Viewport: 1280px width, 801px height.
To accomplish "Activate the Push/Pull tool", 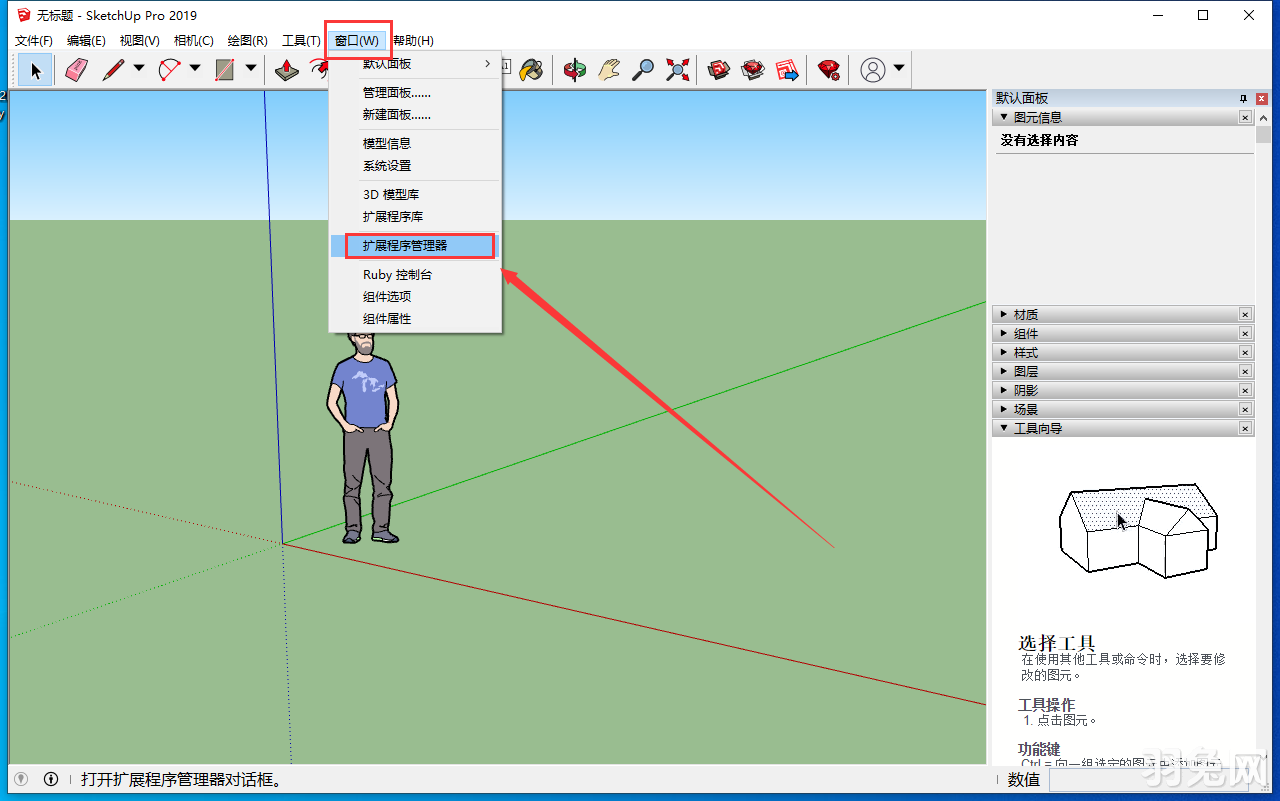I will tap(286, 69).
